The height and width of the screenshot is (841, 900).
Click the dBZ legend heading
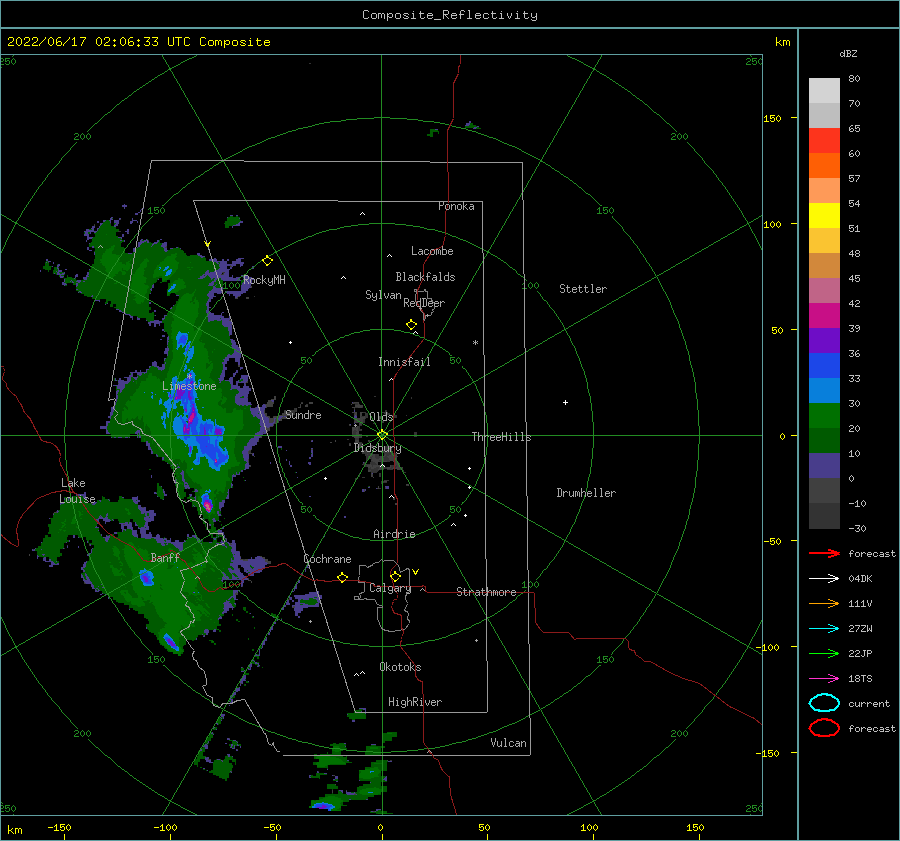[x=848, y=53]
